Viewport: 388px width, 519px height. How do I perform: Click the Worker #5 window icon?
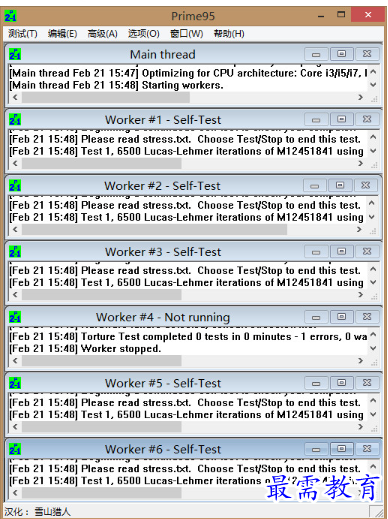pos(15,383)
